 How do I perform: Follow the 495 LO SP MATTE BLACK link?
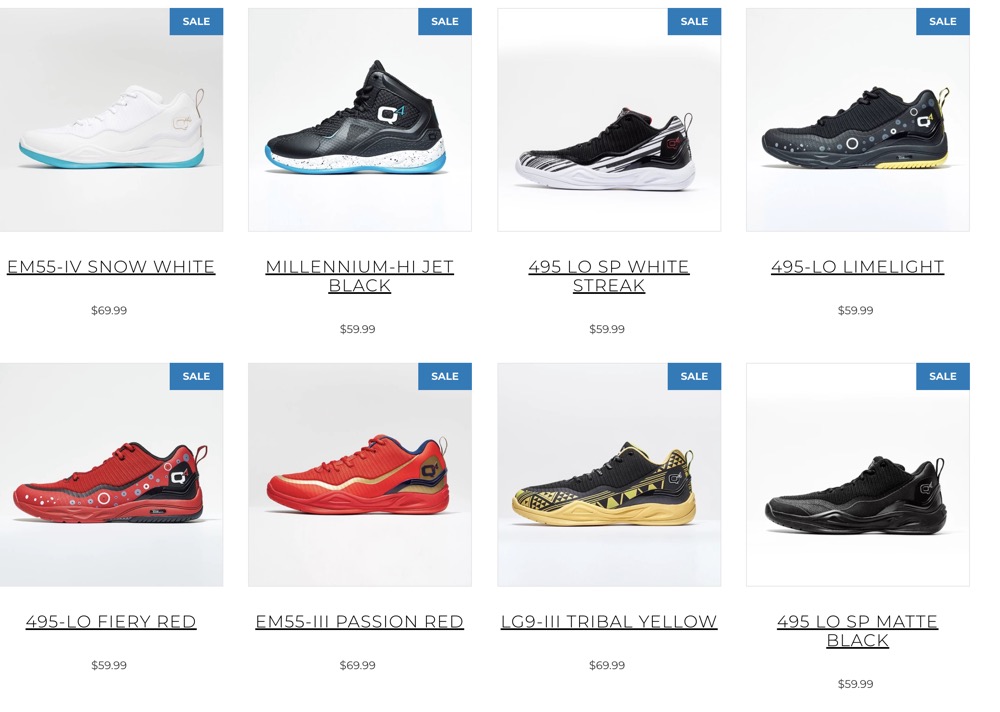858,631
